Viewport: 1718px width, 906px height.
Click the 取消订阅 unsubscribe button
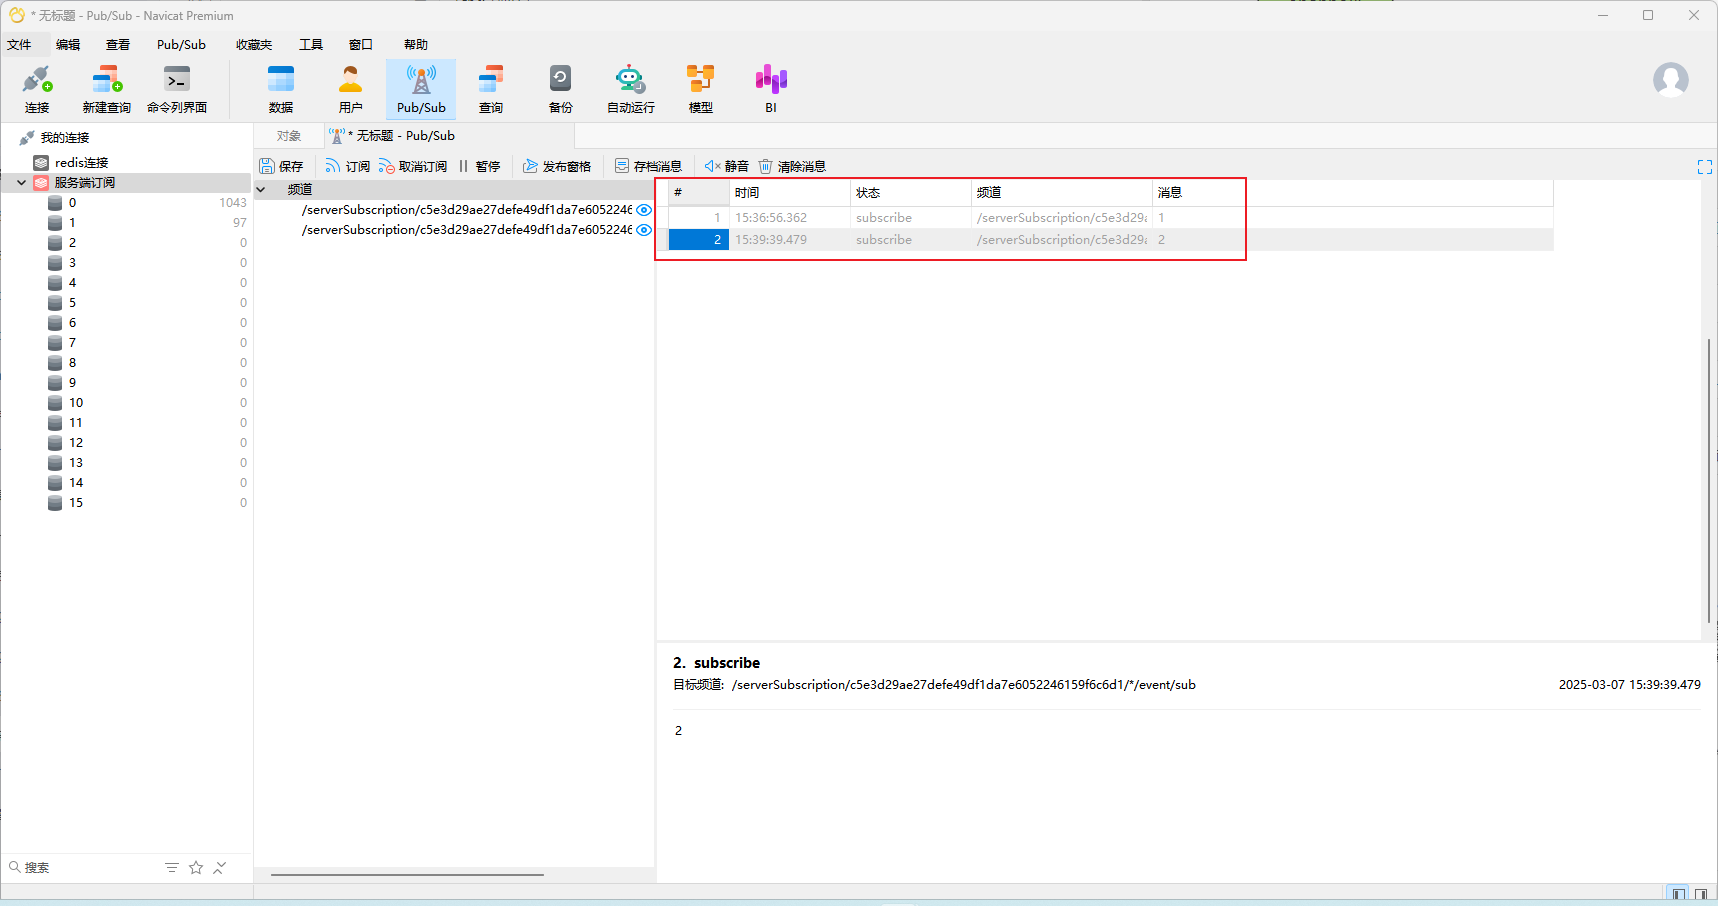(413, 166)
